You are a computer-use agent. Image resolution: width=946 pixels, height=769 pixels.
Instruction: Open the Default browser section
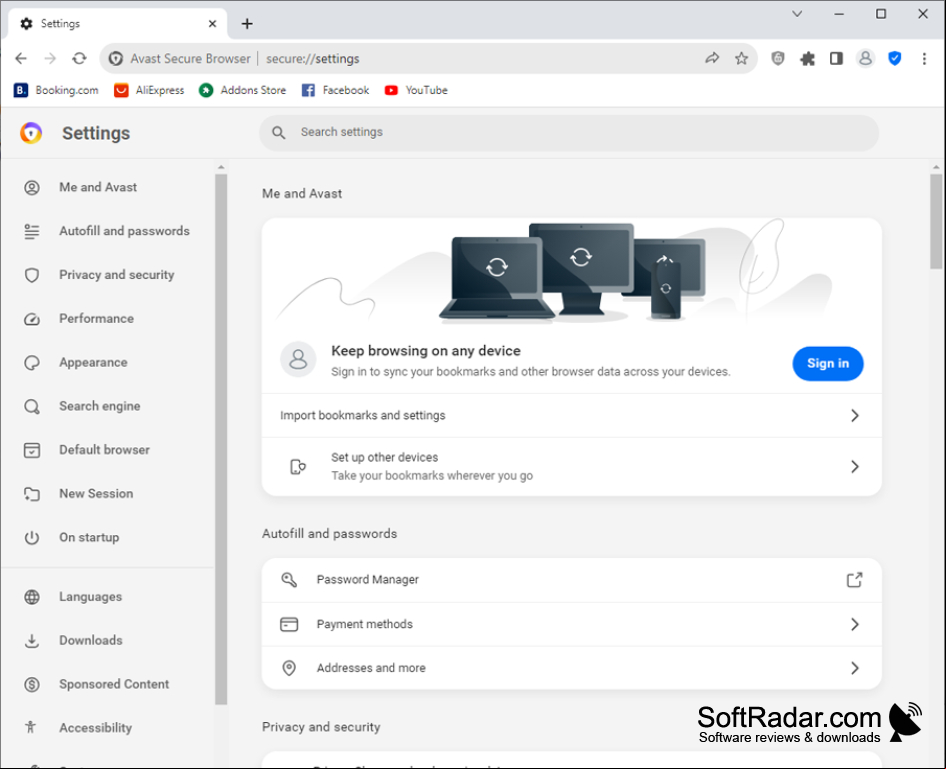coord(104,450)
